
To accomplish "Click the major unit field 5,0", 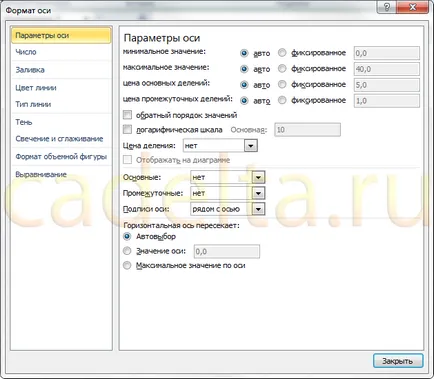I will [387, 85].
